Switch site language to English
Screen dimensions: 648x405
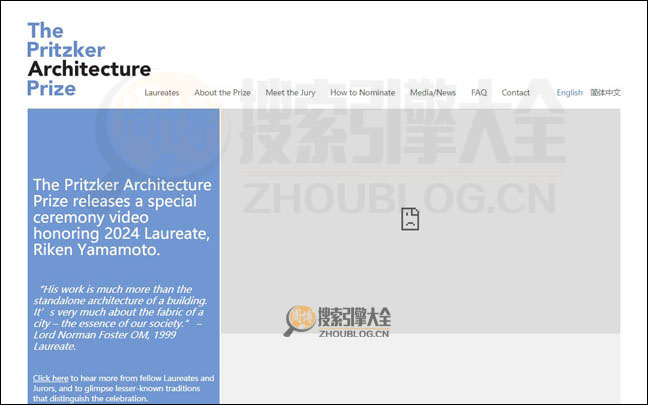pos(569,93)
